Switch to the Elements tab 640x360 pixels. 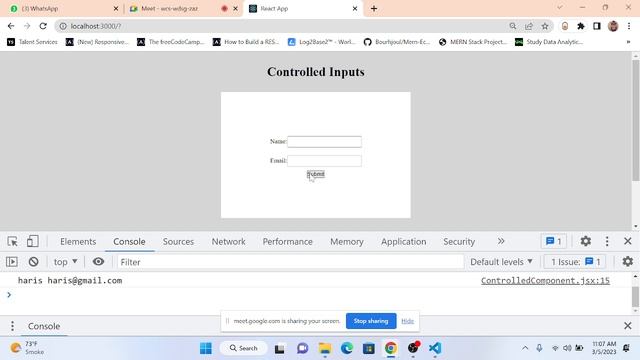[78, 242]
